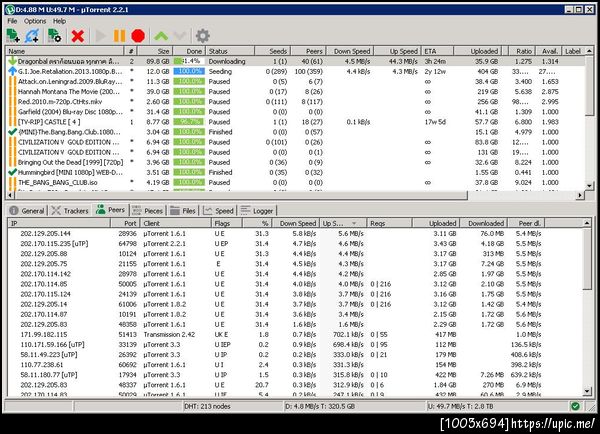Viewport: 600px width, 434px height.
Task: Sort torrents by ETA column
Action: point(437,51)
